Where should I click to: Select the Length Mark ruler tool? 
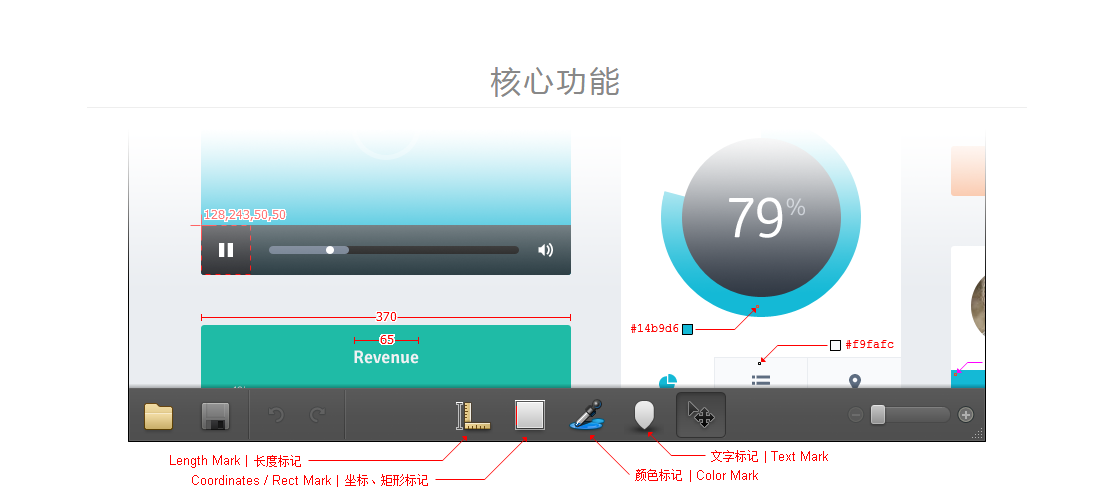[x=473, y=416]
